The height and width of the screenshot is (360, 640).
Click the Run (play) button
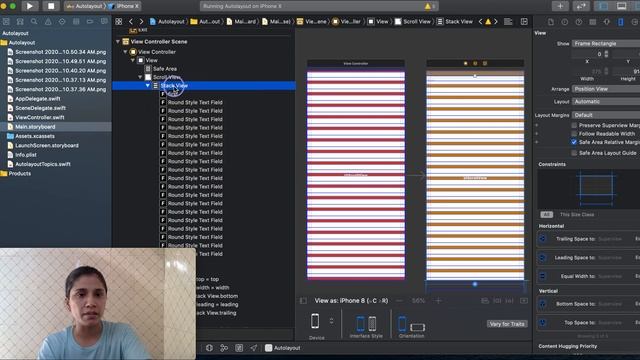30,6
